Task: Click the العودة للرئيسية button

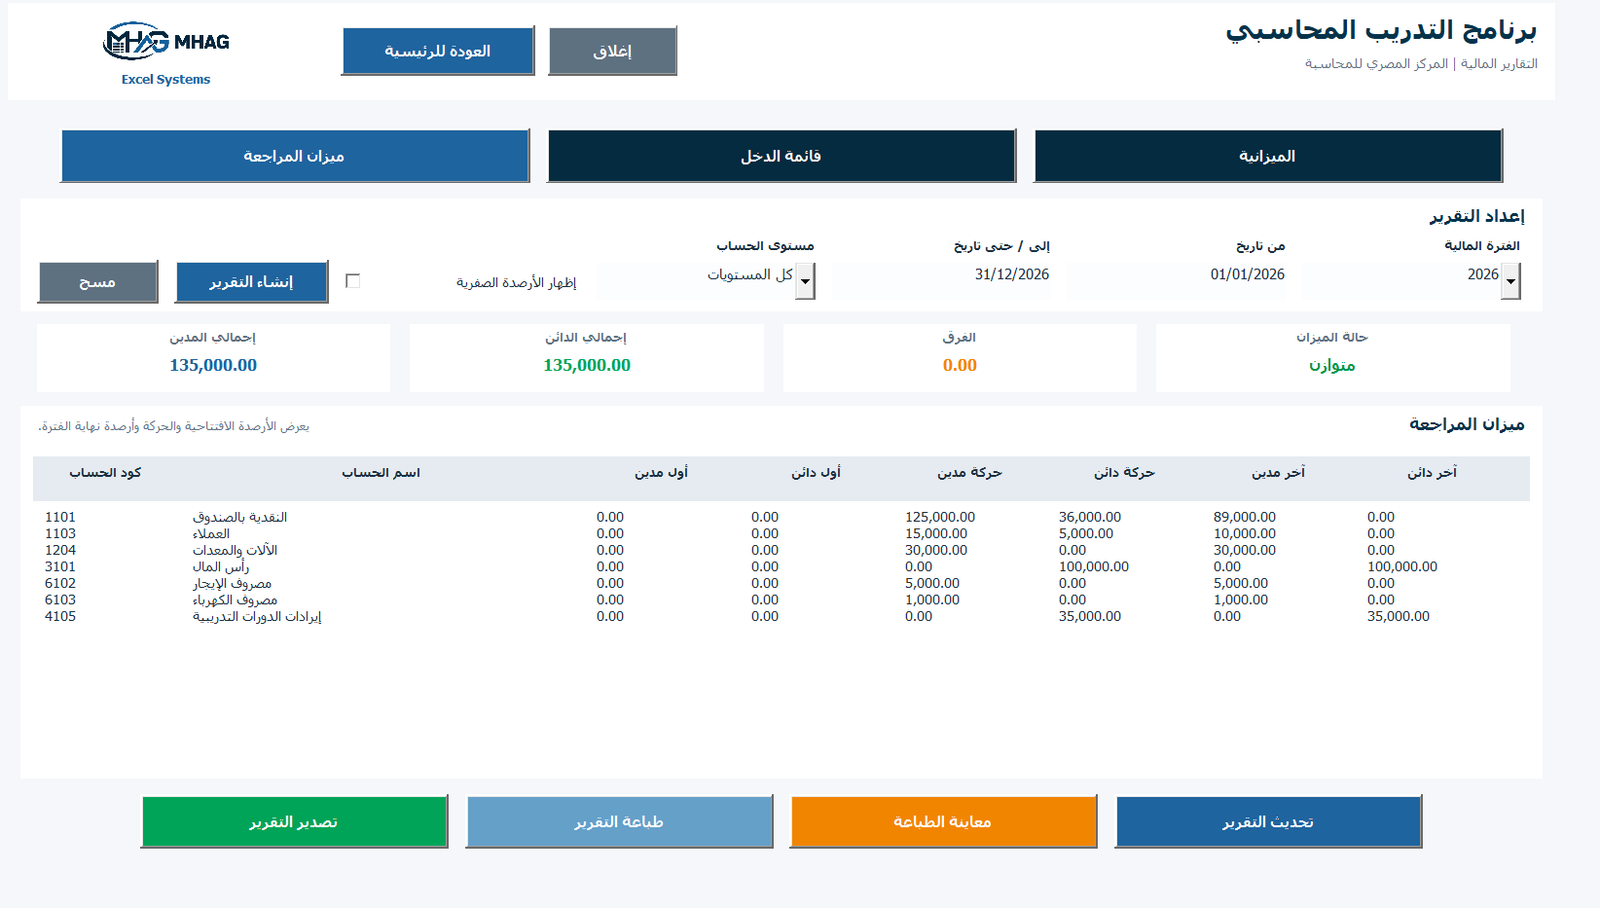Action: click(x=438, y=51)
